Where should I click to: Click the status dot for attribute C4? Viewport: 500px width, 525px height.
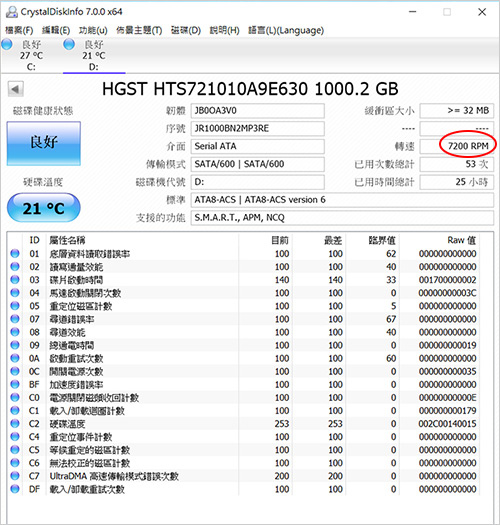coord(15,437)
